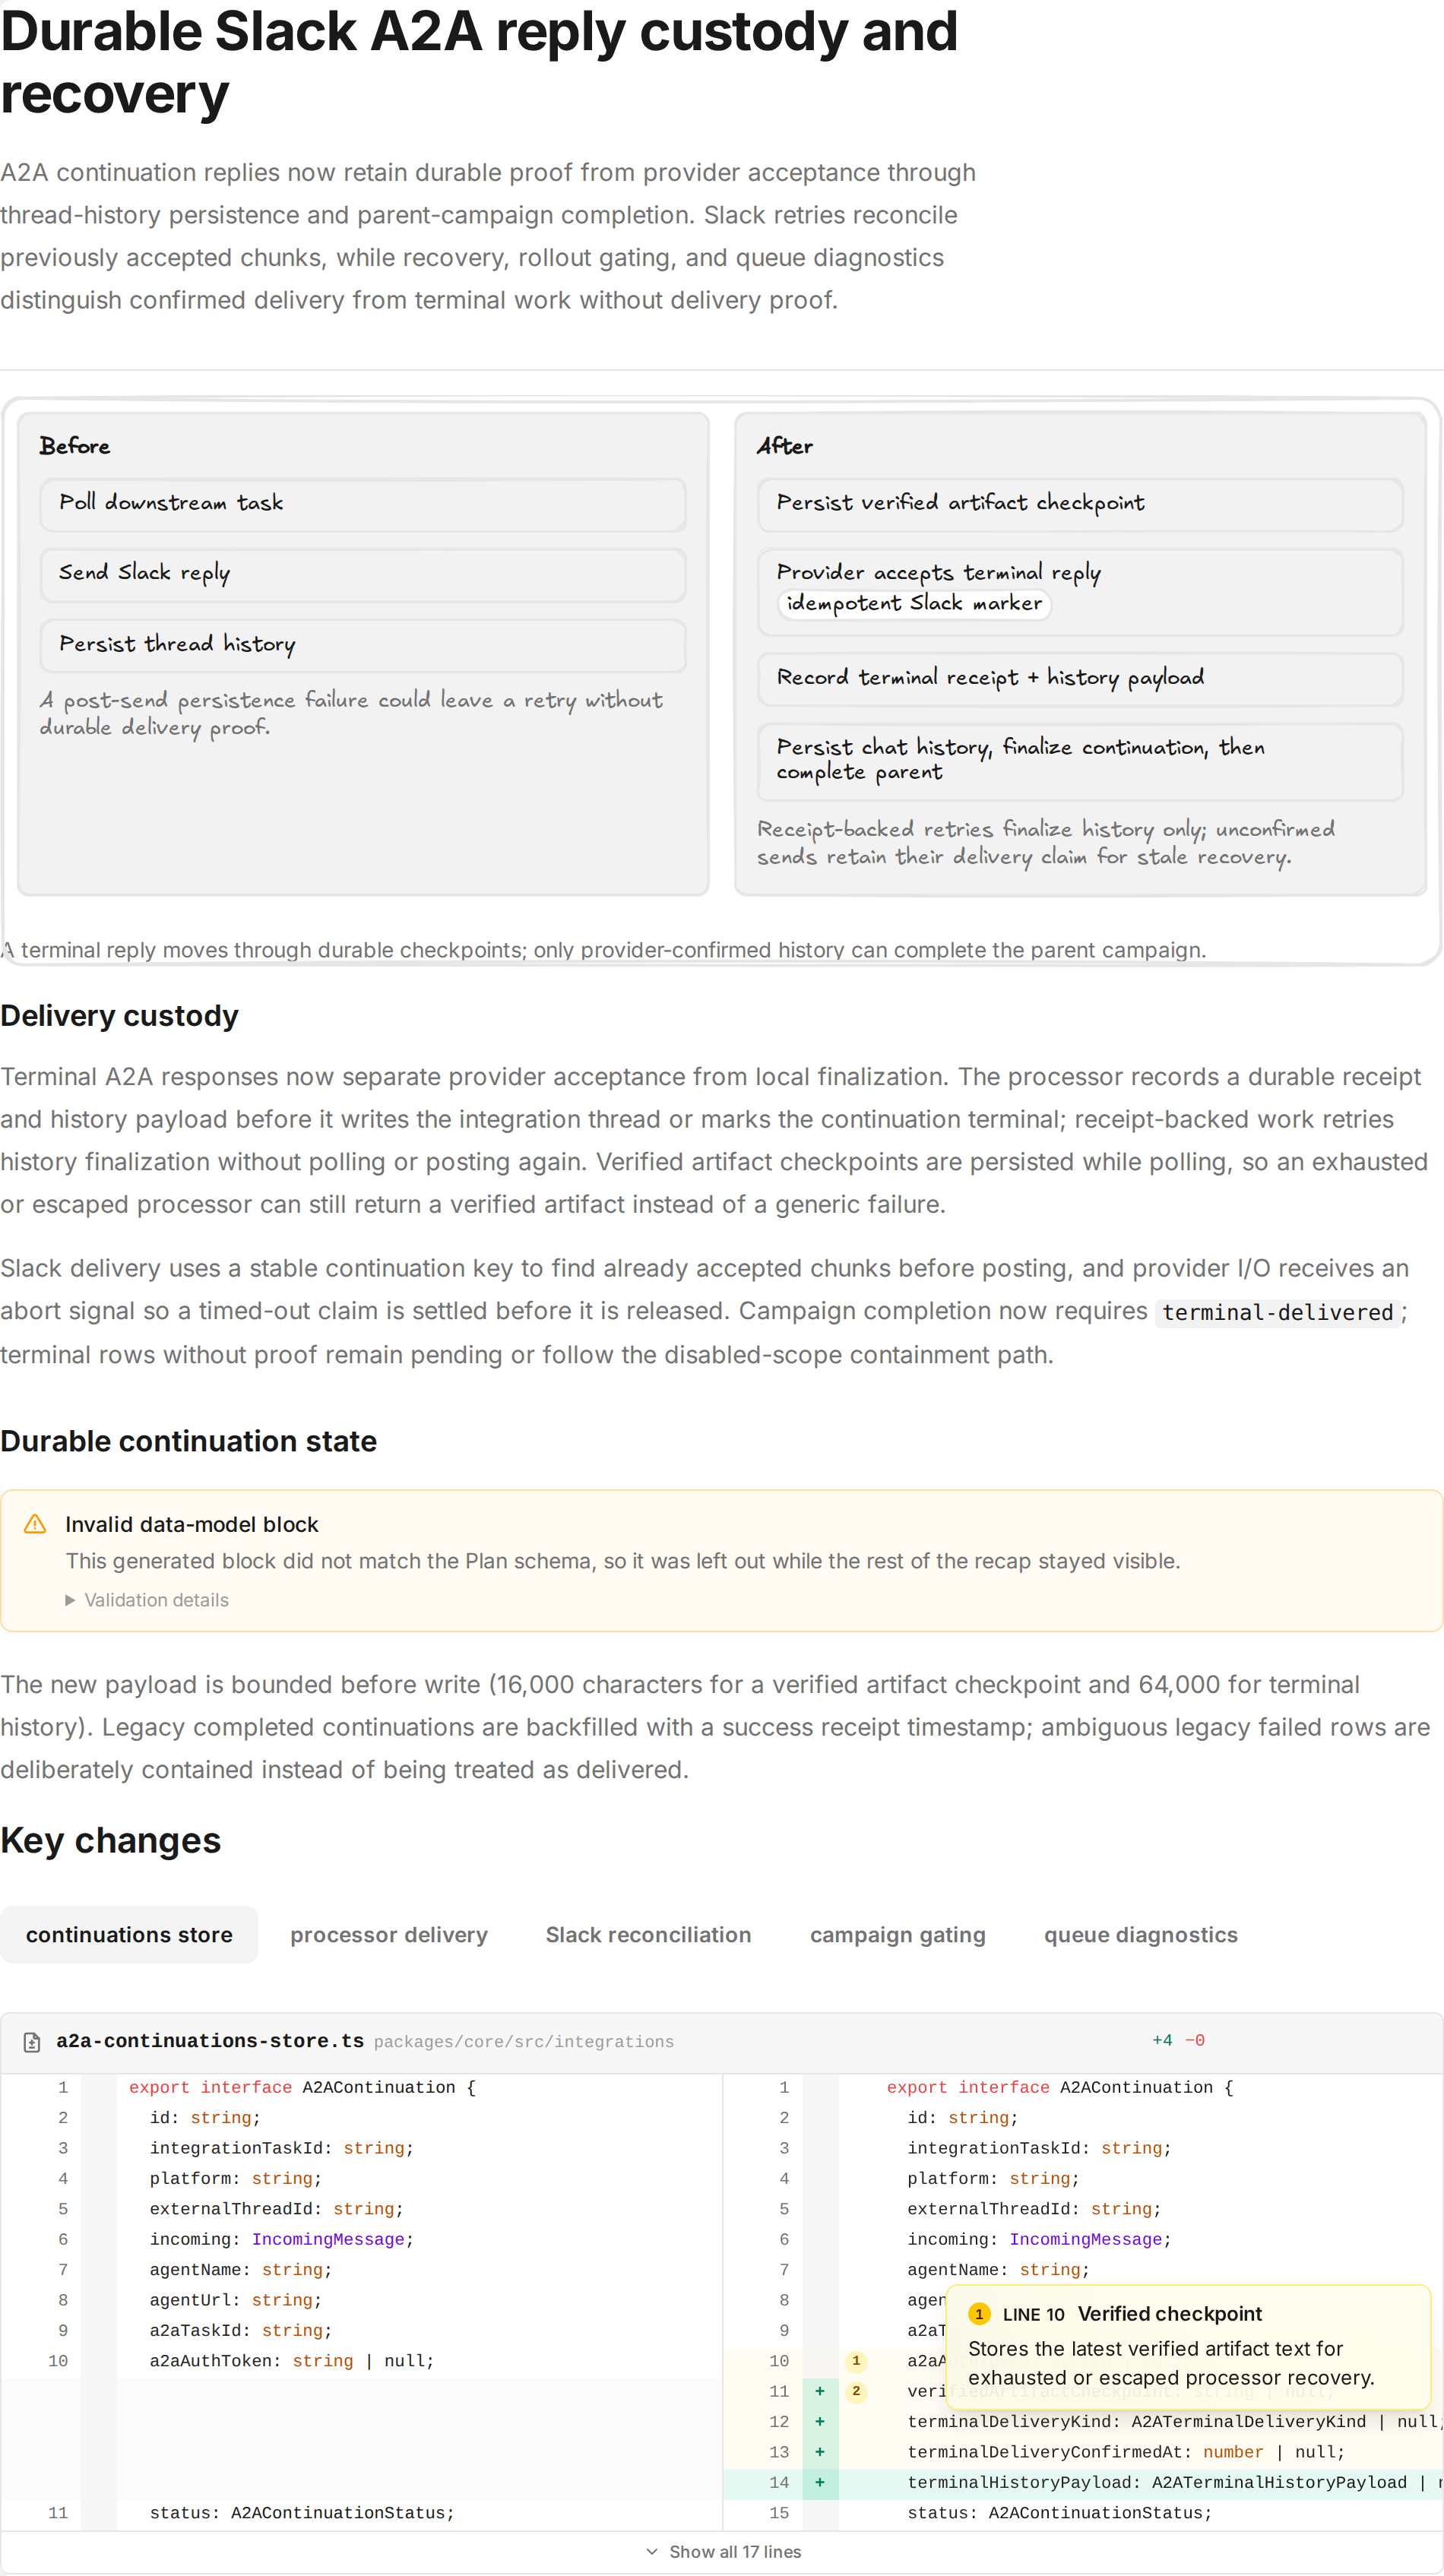Click the plus marker on added line 12

(820, 2422)
